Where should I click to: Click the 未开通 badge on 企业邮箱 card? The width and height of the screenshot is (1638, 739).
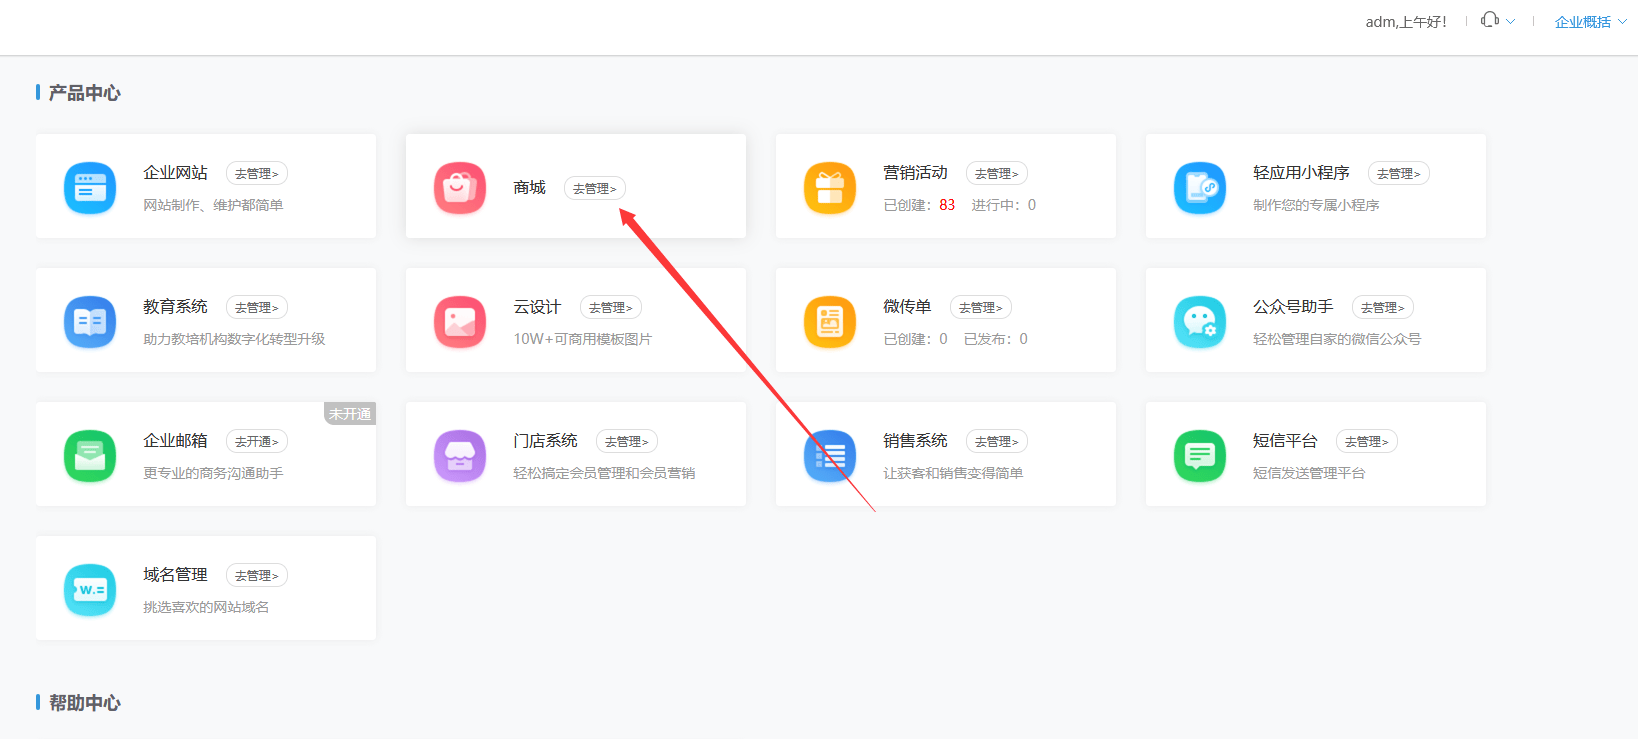[x=350, y=414]
